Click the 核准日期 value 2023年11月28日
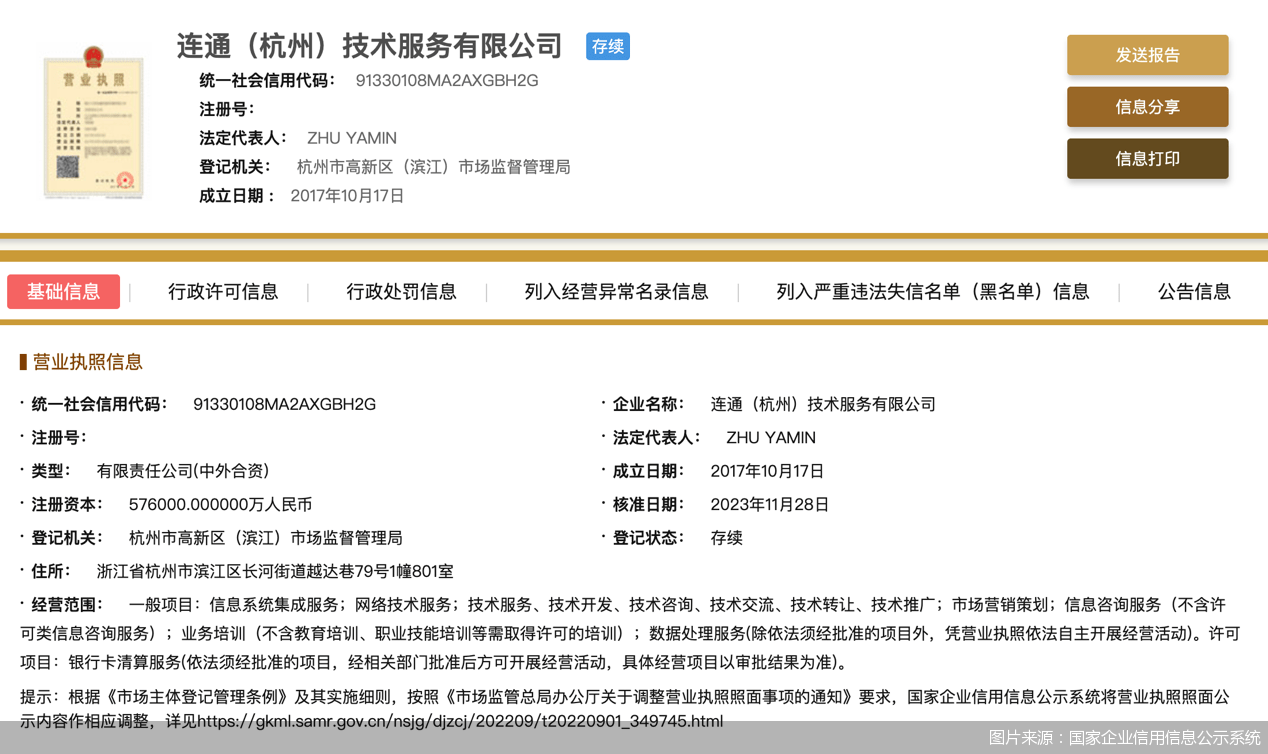Screen dimensions: 1268x754 tap(770, 505)
